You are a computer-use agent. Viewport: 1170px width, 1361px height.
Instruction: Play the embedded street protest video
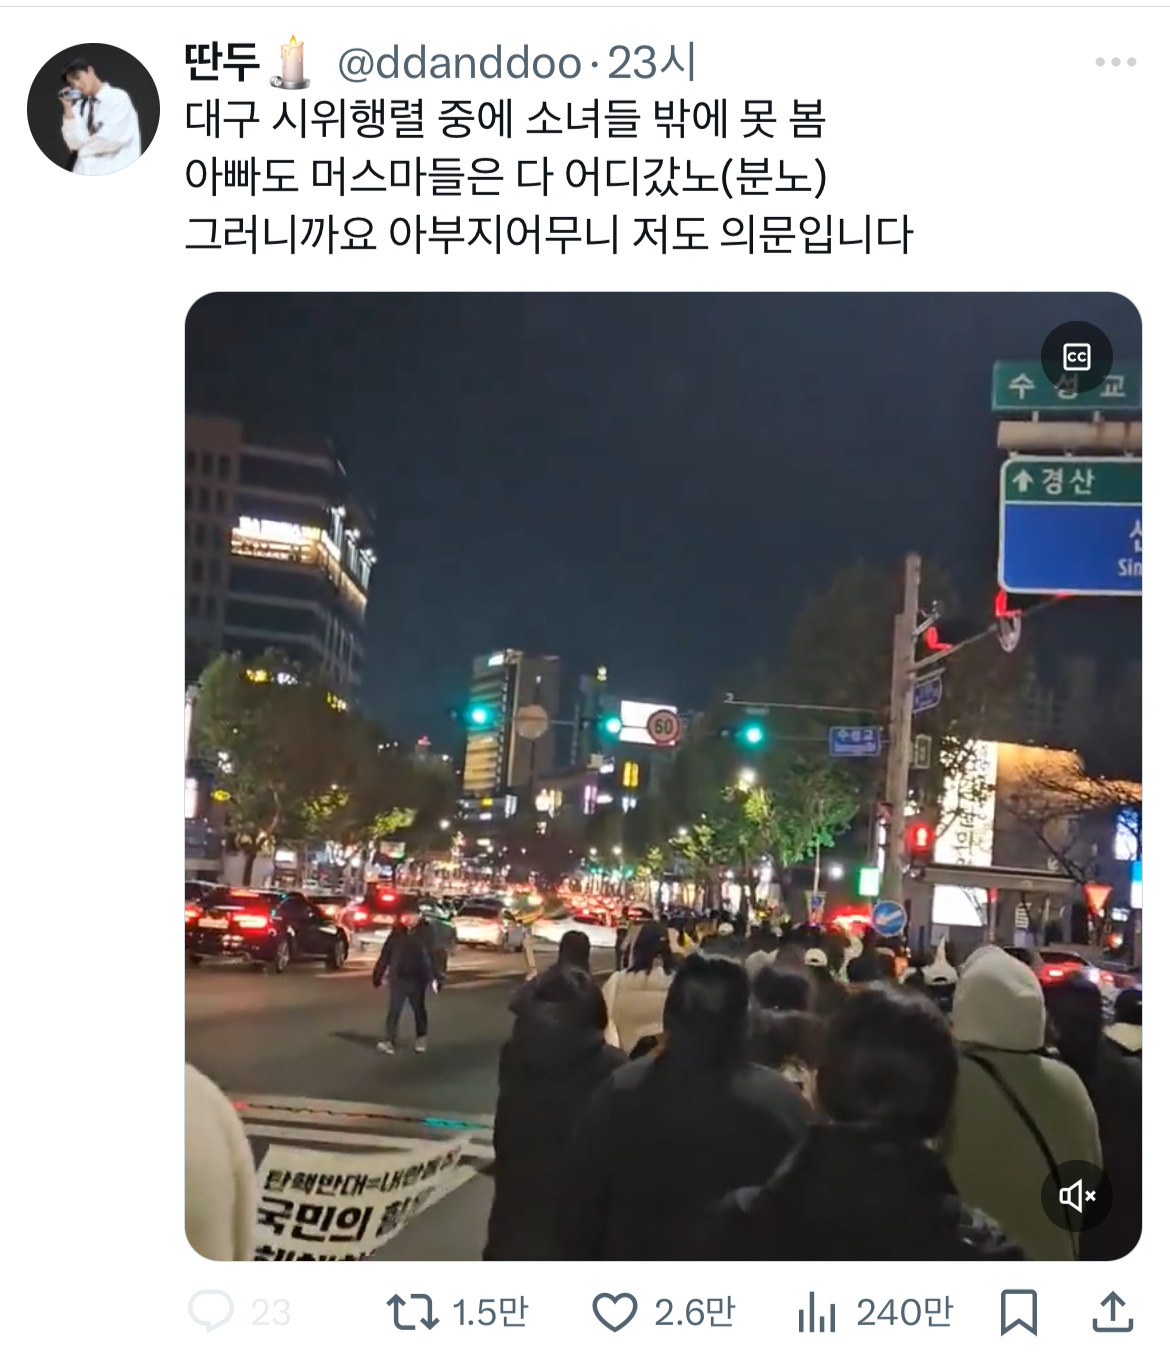663,776
